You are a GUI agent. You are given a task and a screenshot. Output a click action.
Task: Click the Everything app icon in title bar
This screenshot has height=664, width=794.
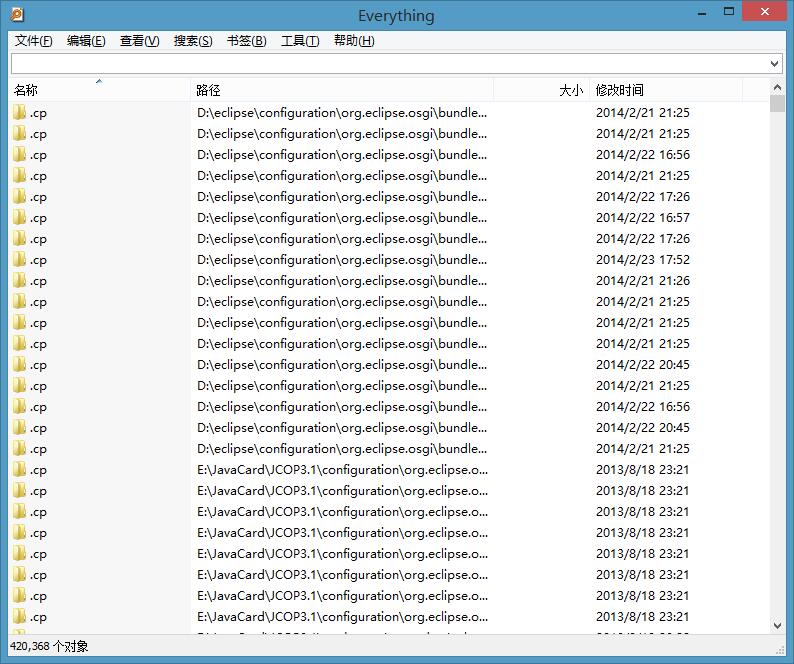pyautogui.click(x=16, y=15)
